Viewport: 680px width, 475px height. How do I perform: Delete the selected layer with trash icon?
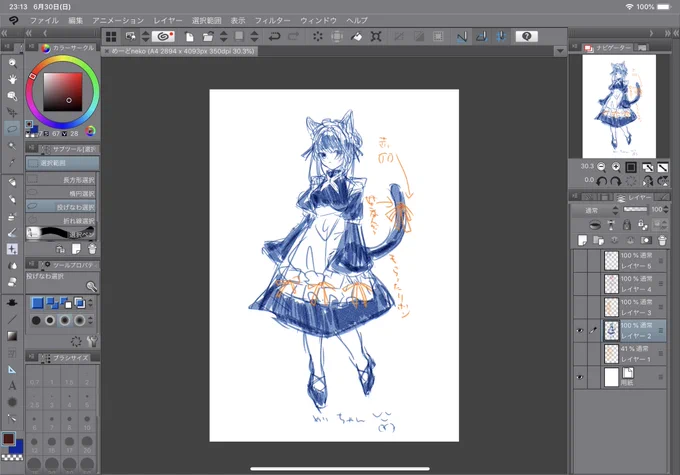(662, 240)
